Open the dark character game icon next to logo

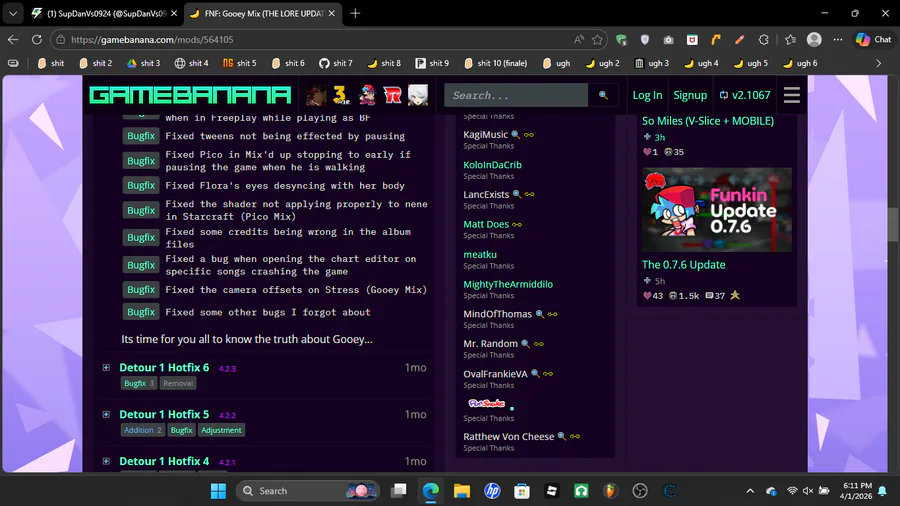tap(316, 95)
